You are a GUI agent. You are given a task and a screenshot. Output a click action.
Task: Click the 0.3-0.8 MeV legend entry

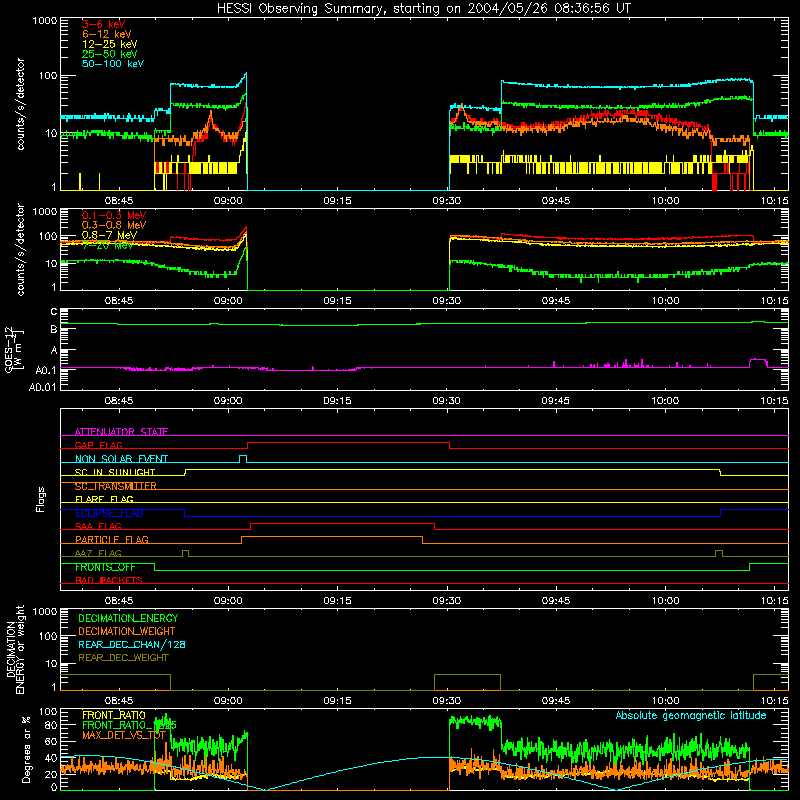pyautogui.click(x=113, y=225)
